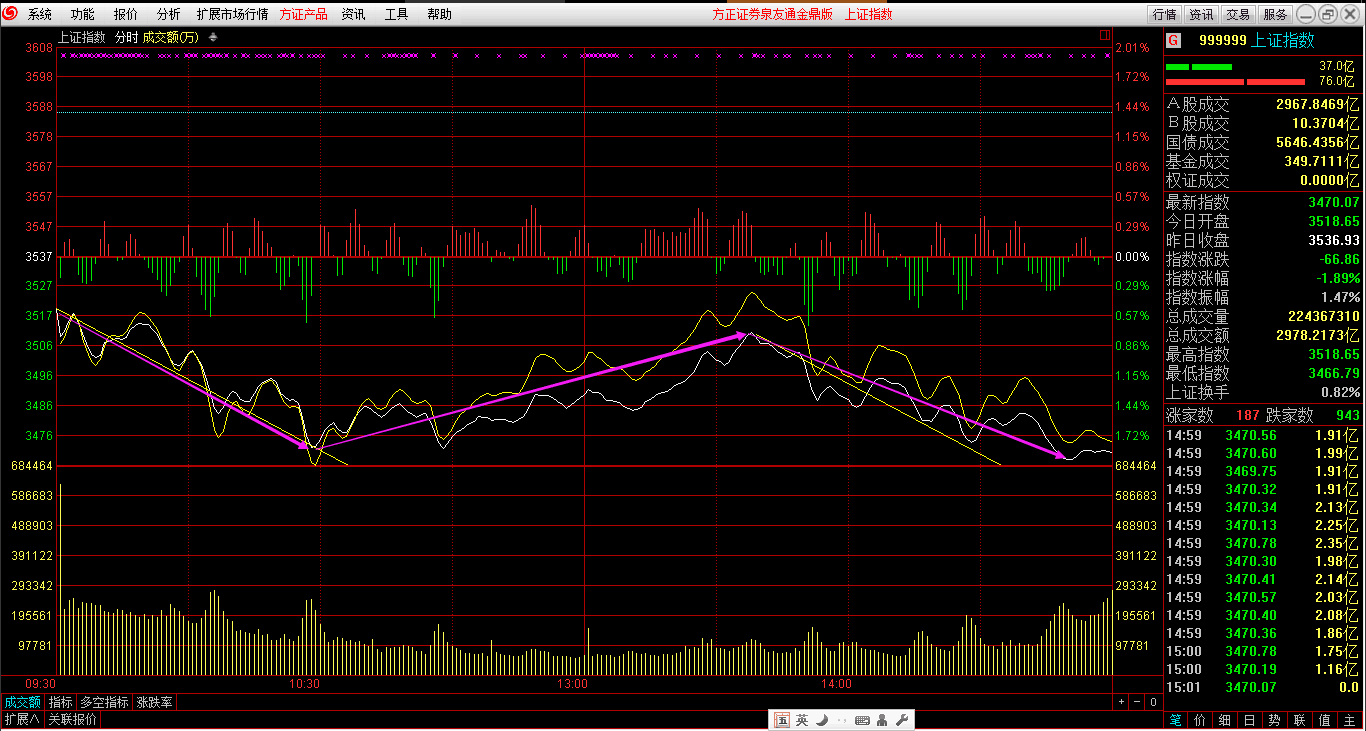1366x731 pixels.
Task: Click the IME 英 language icon
Action: coord(802,720)
